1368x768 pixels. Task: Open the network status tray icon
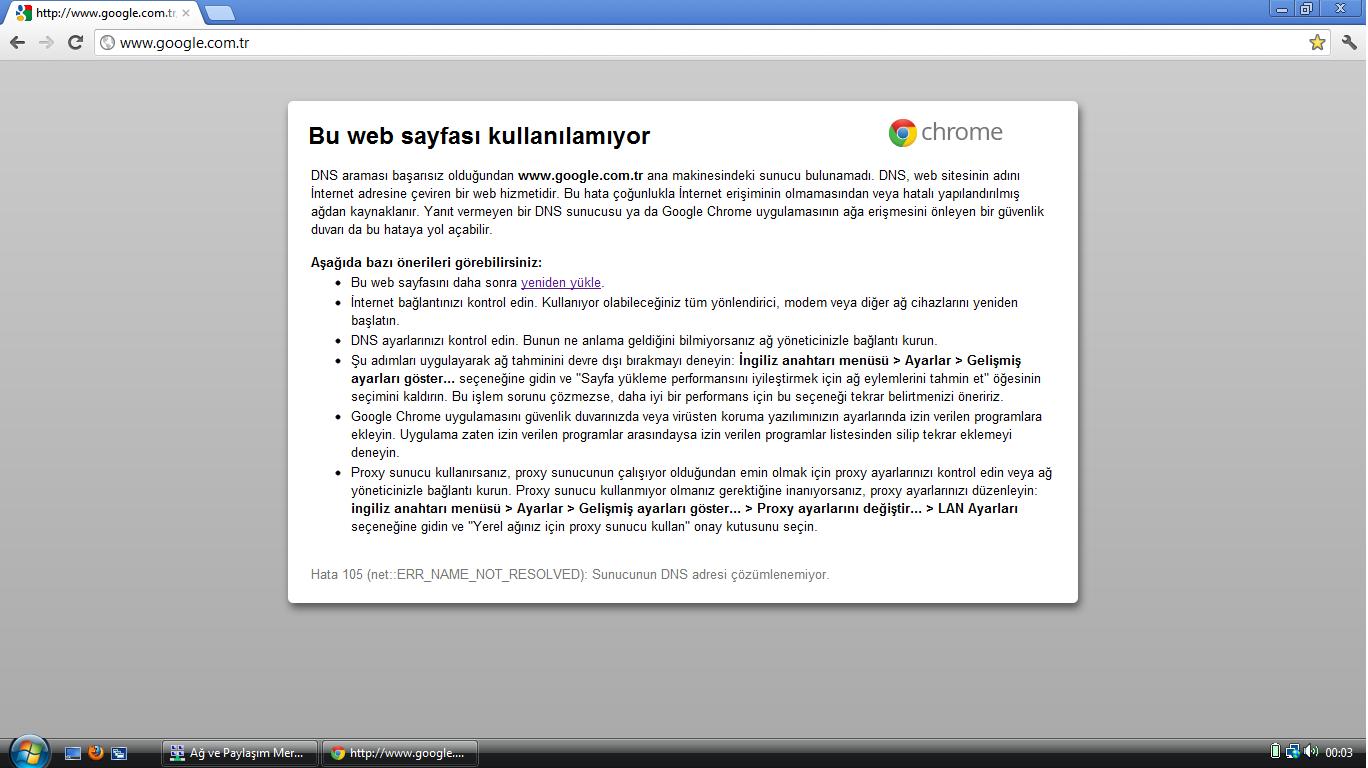pos(1292,752)
